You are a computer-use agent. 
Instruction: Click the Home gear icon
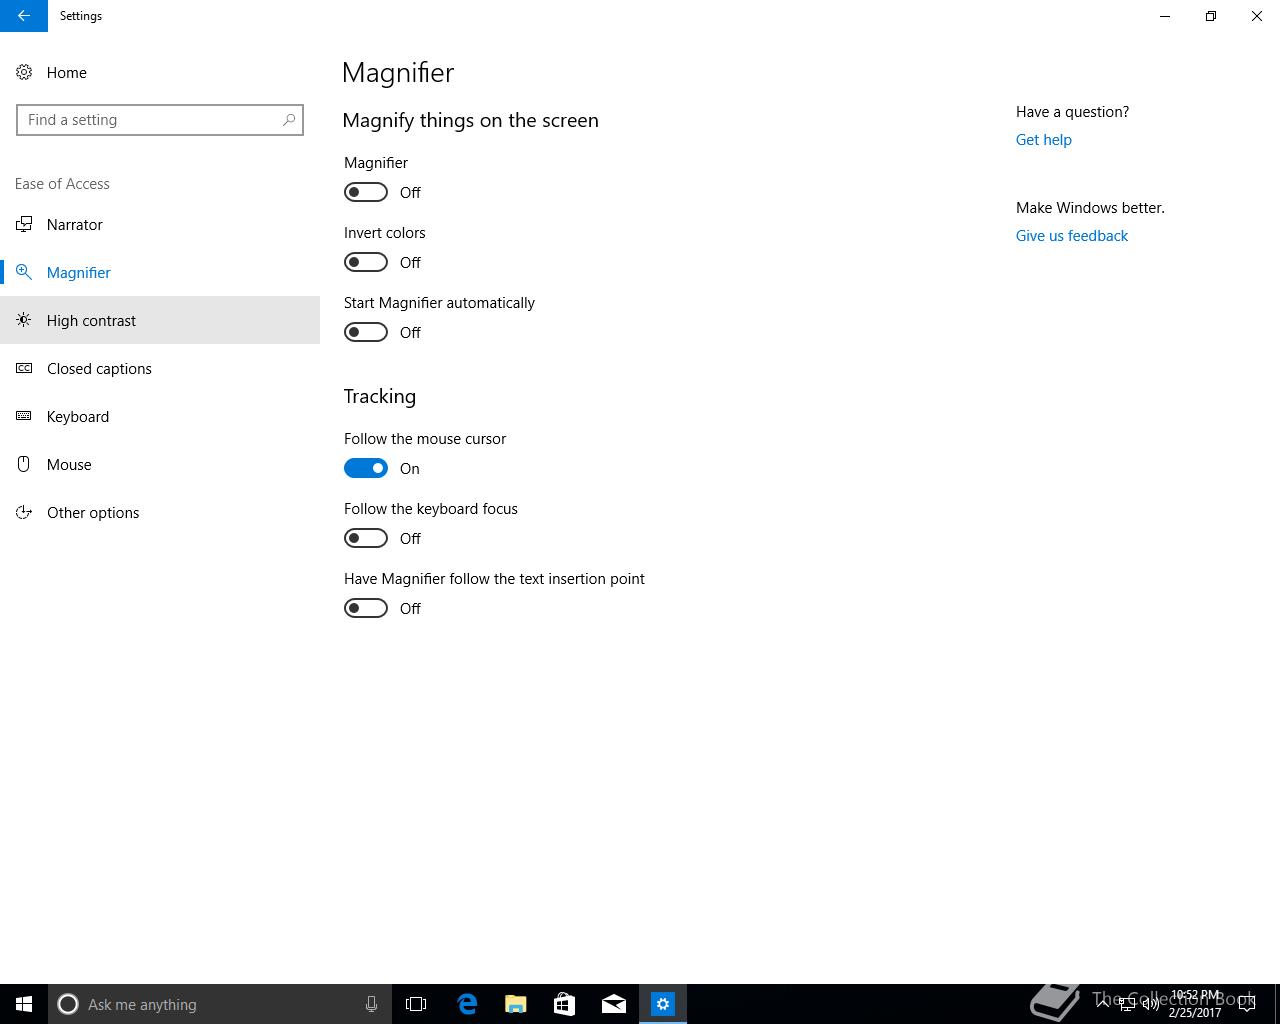(x=24, y=72)
